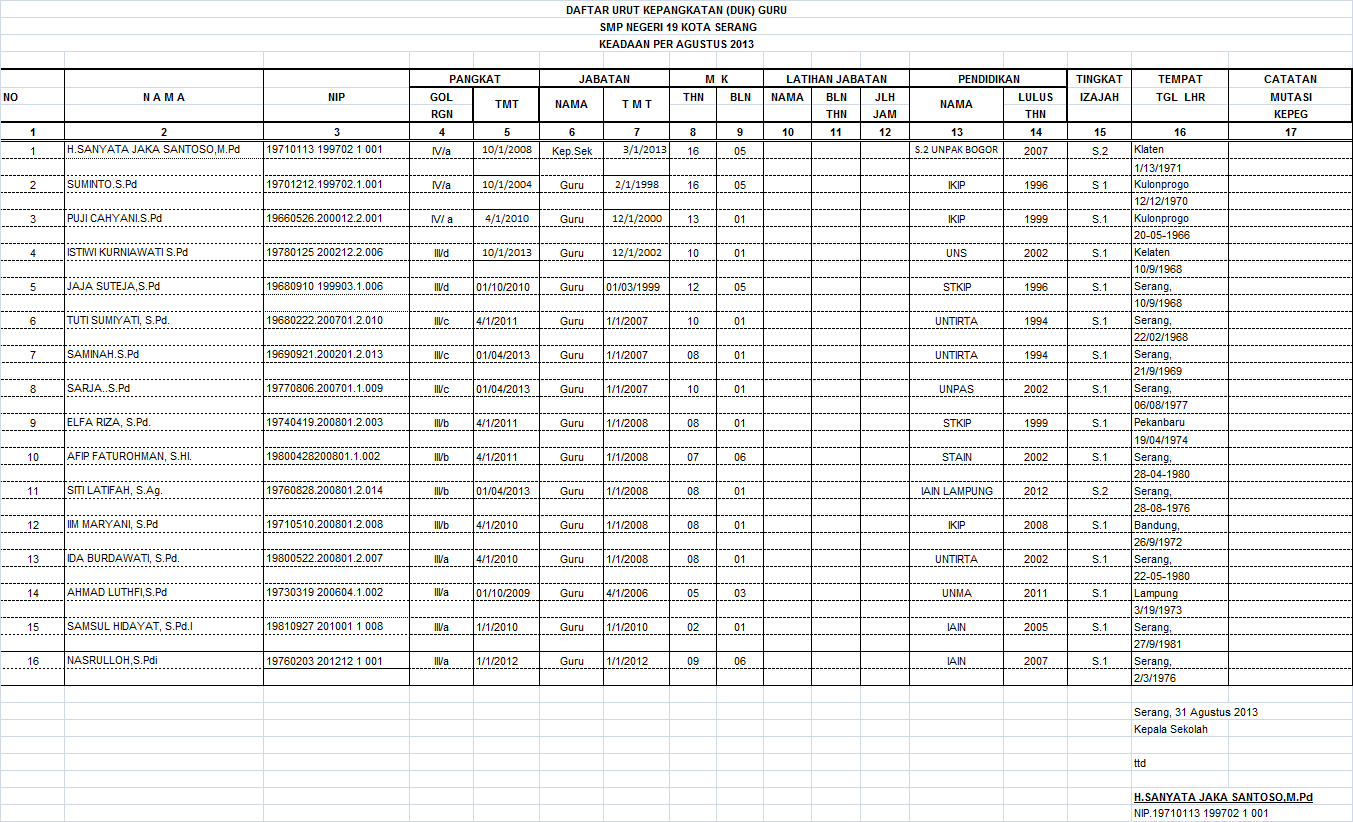This screenshot has width=1353, height=822.
Task: Click the title DAFTAR URUT KEPANGKATAN (DUK) GURU
Action: pyautogui.click(x=676, y=10)
